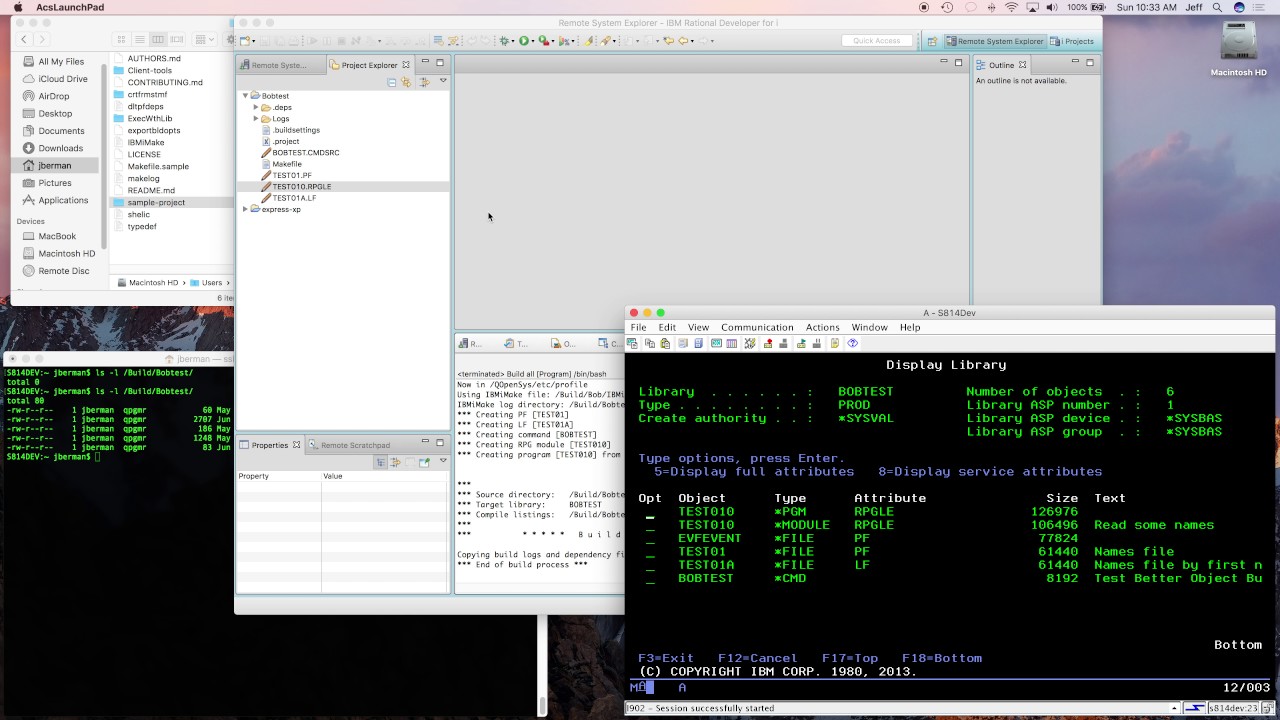Click Open Perspective icon

[x=931, y=41]
